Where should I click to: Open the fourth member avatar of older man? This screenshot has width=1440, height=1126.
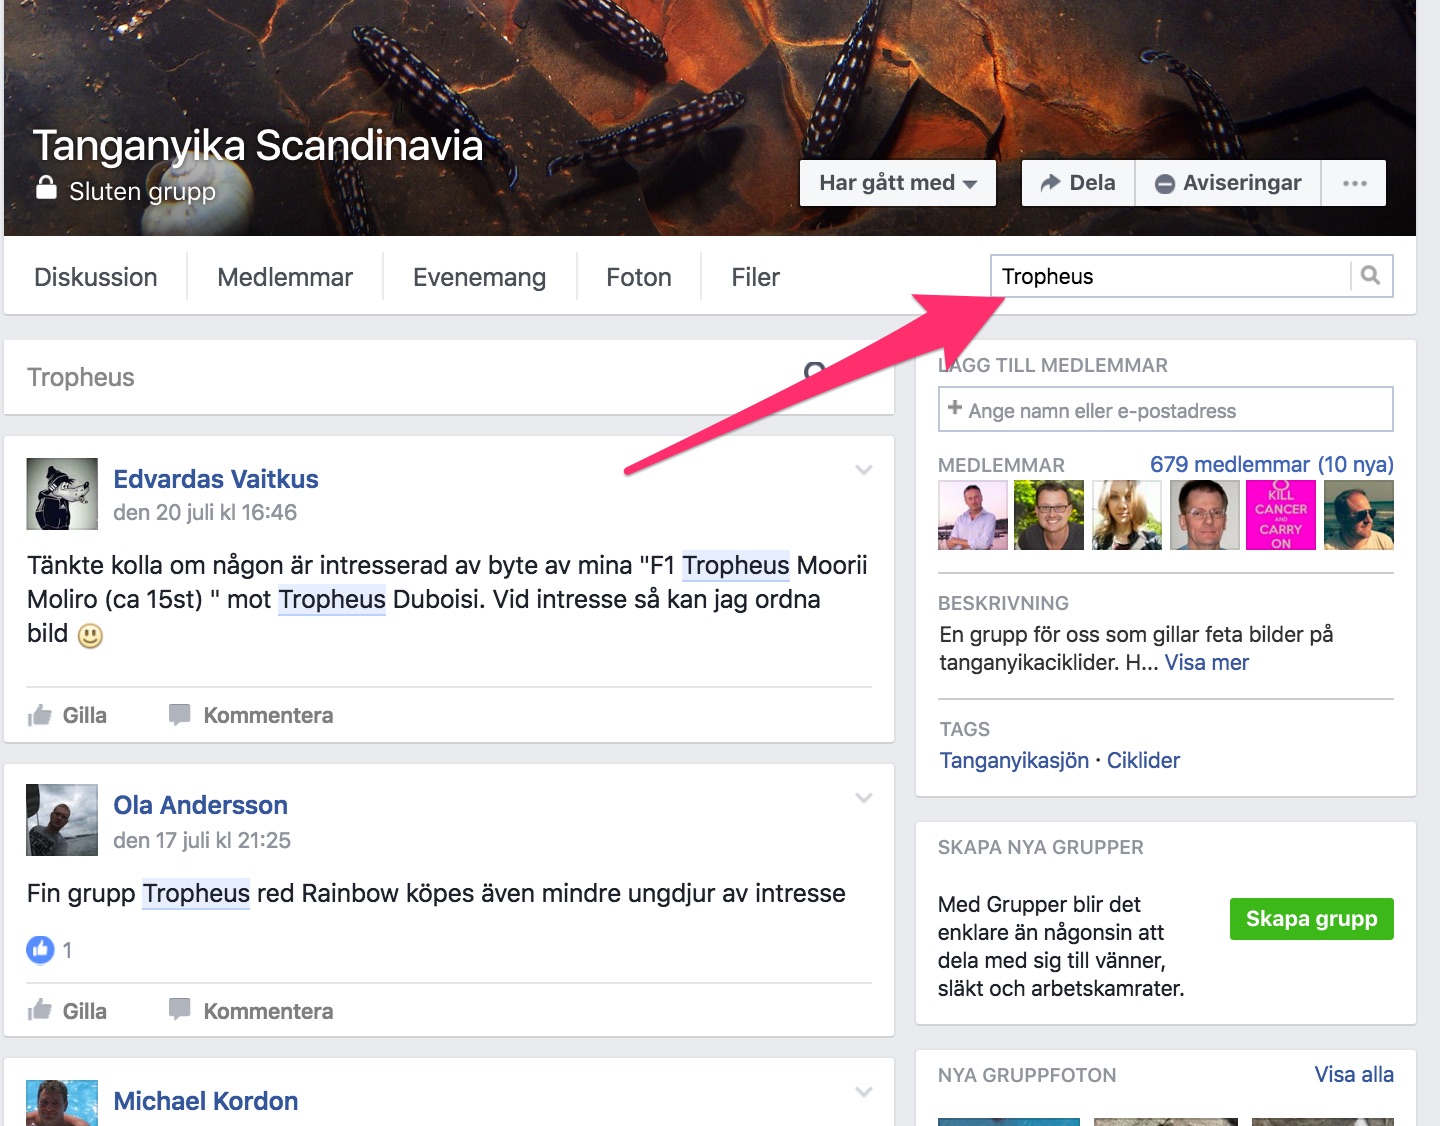(1204, 515)
